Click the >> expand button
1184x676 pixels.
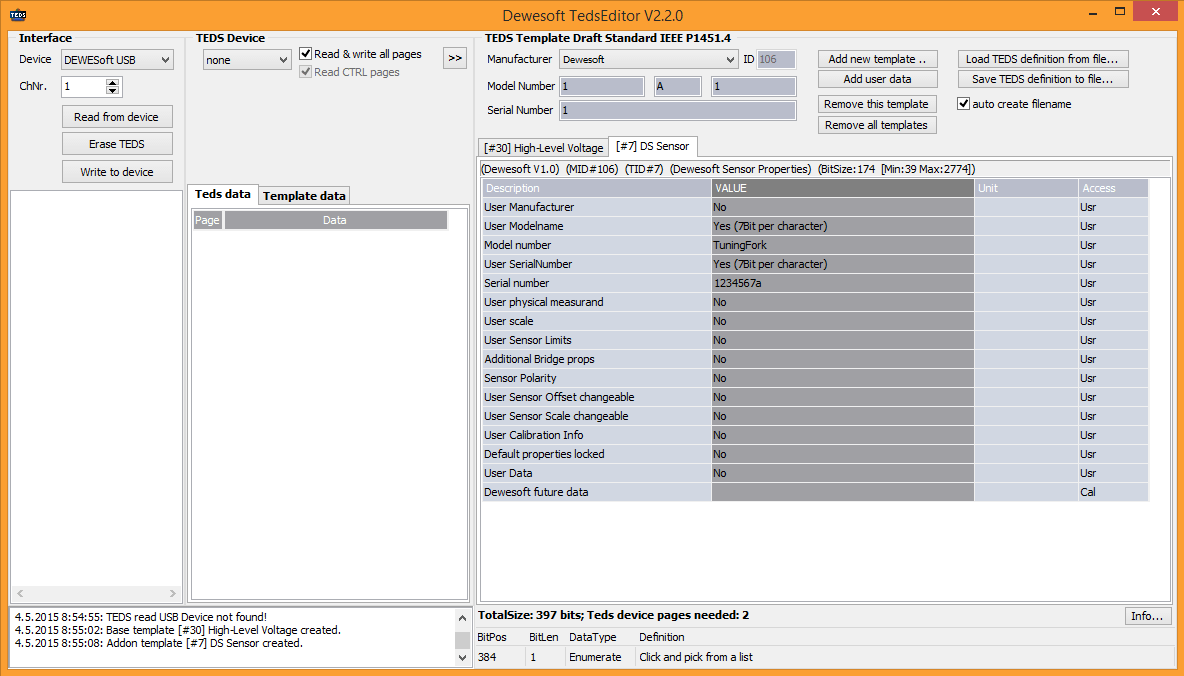(455, 58)
